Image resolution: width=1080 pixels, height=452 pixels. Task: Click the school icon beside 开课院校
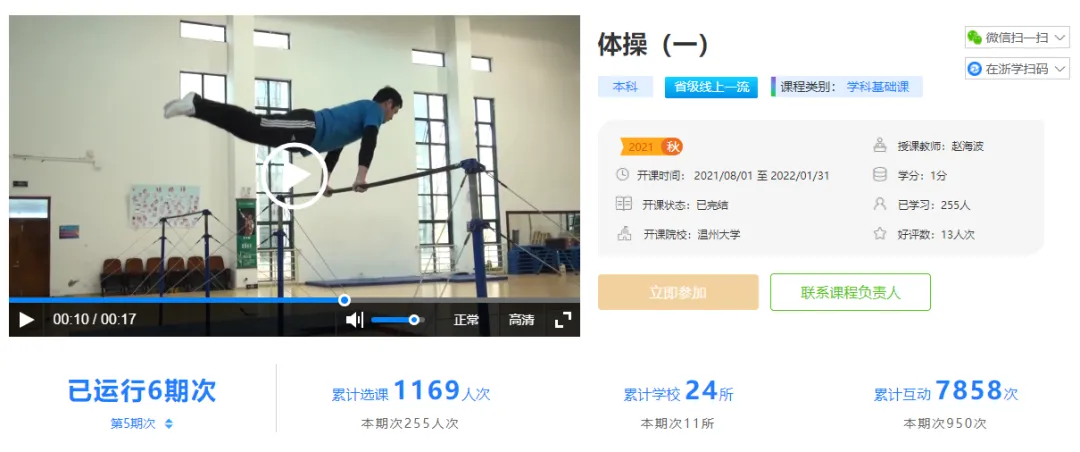623,234
